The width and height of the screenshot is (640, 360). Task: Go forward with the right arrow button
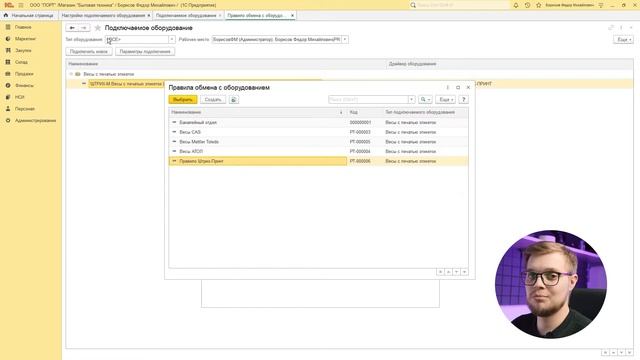pos(84,28)
